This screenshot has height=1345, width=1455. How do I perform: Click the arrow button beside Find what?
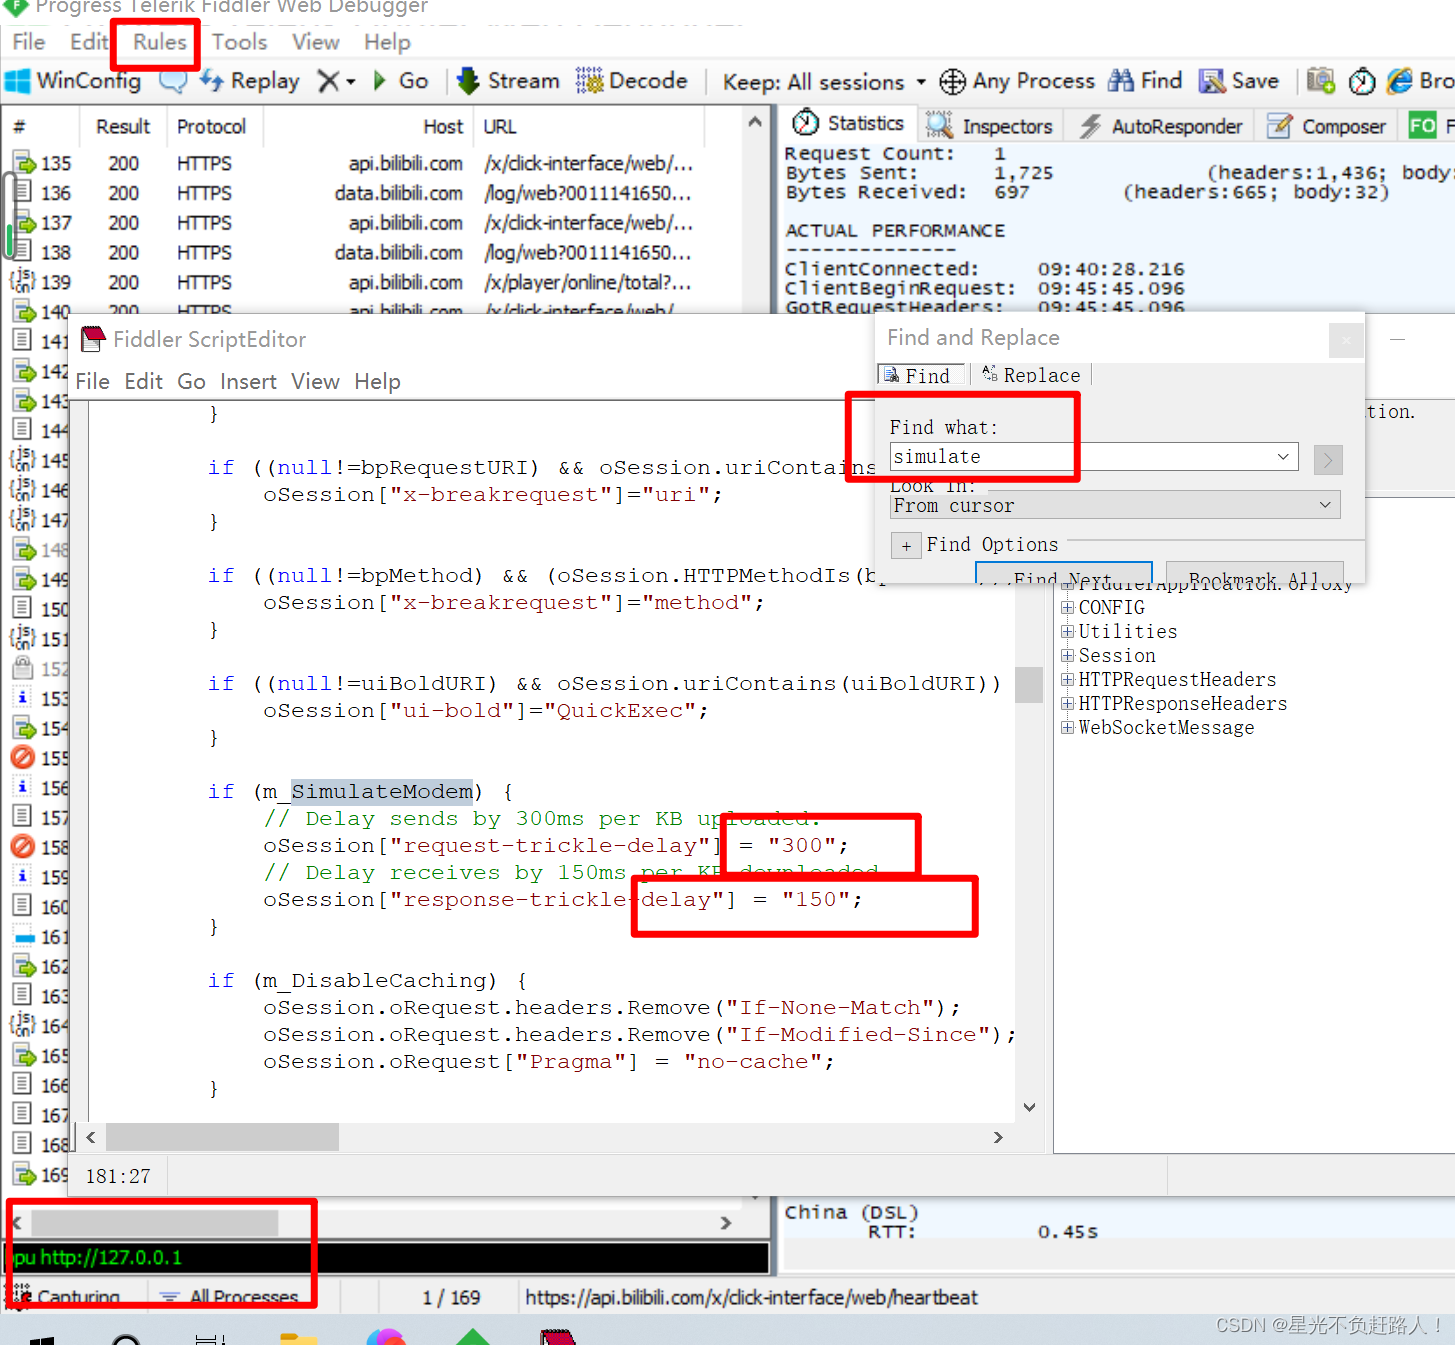click(1328, 460)
